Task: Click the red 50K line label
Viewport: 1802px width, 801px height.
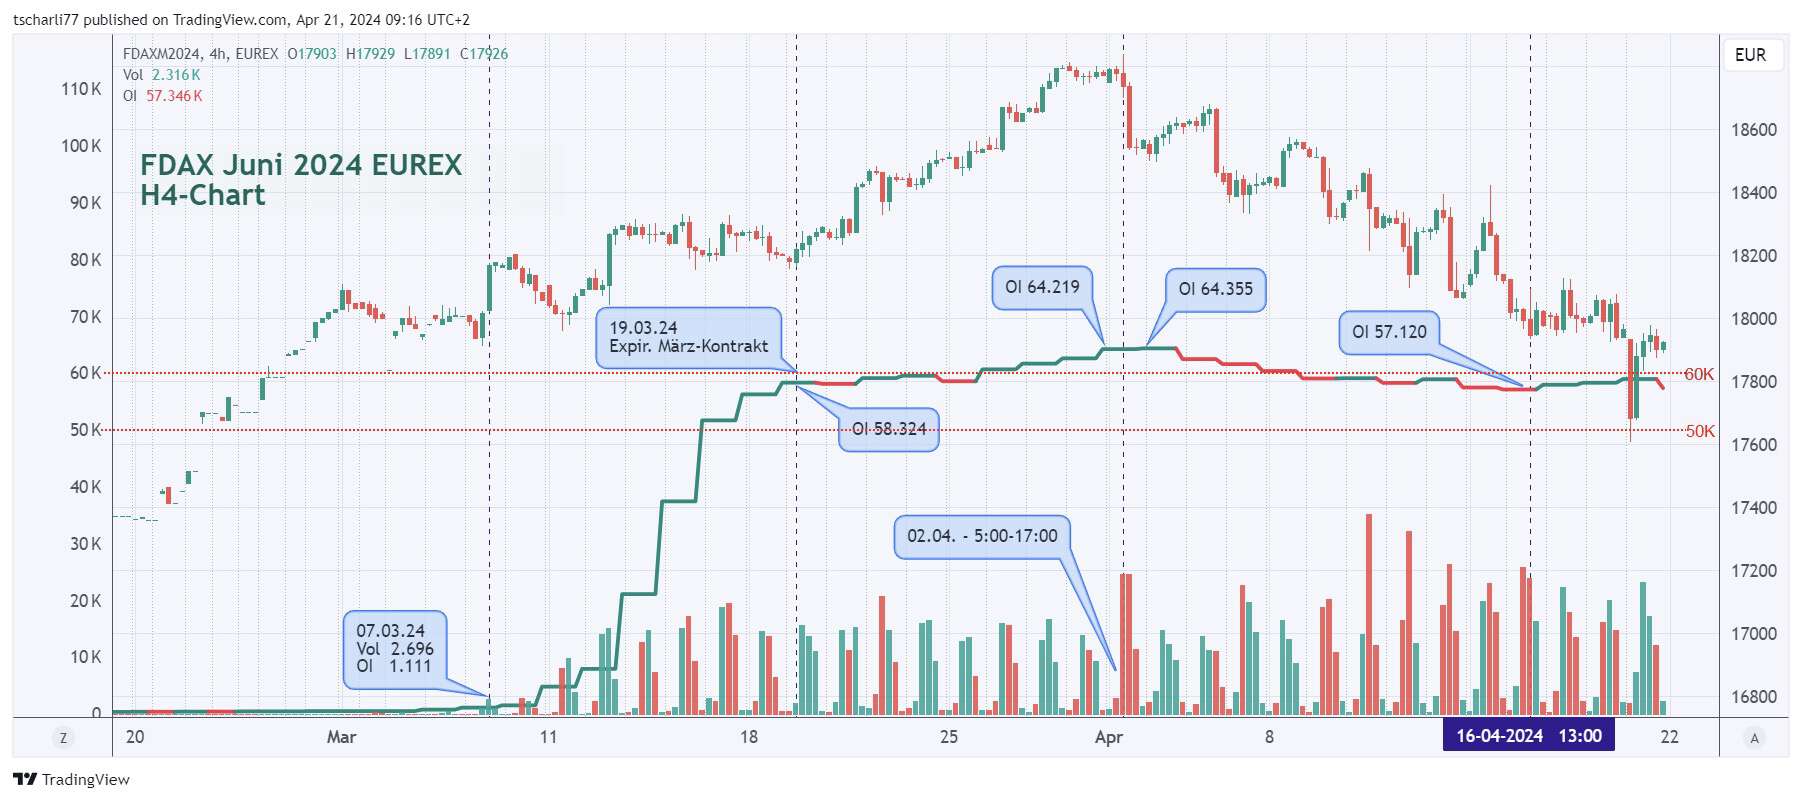Action: coord(1699,431)
